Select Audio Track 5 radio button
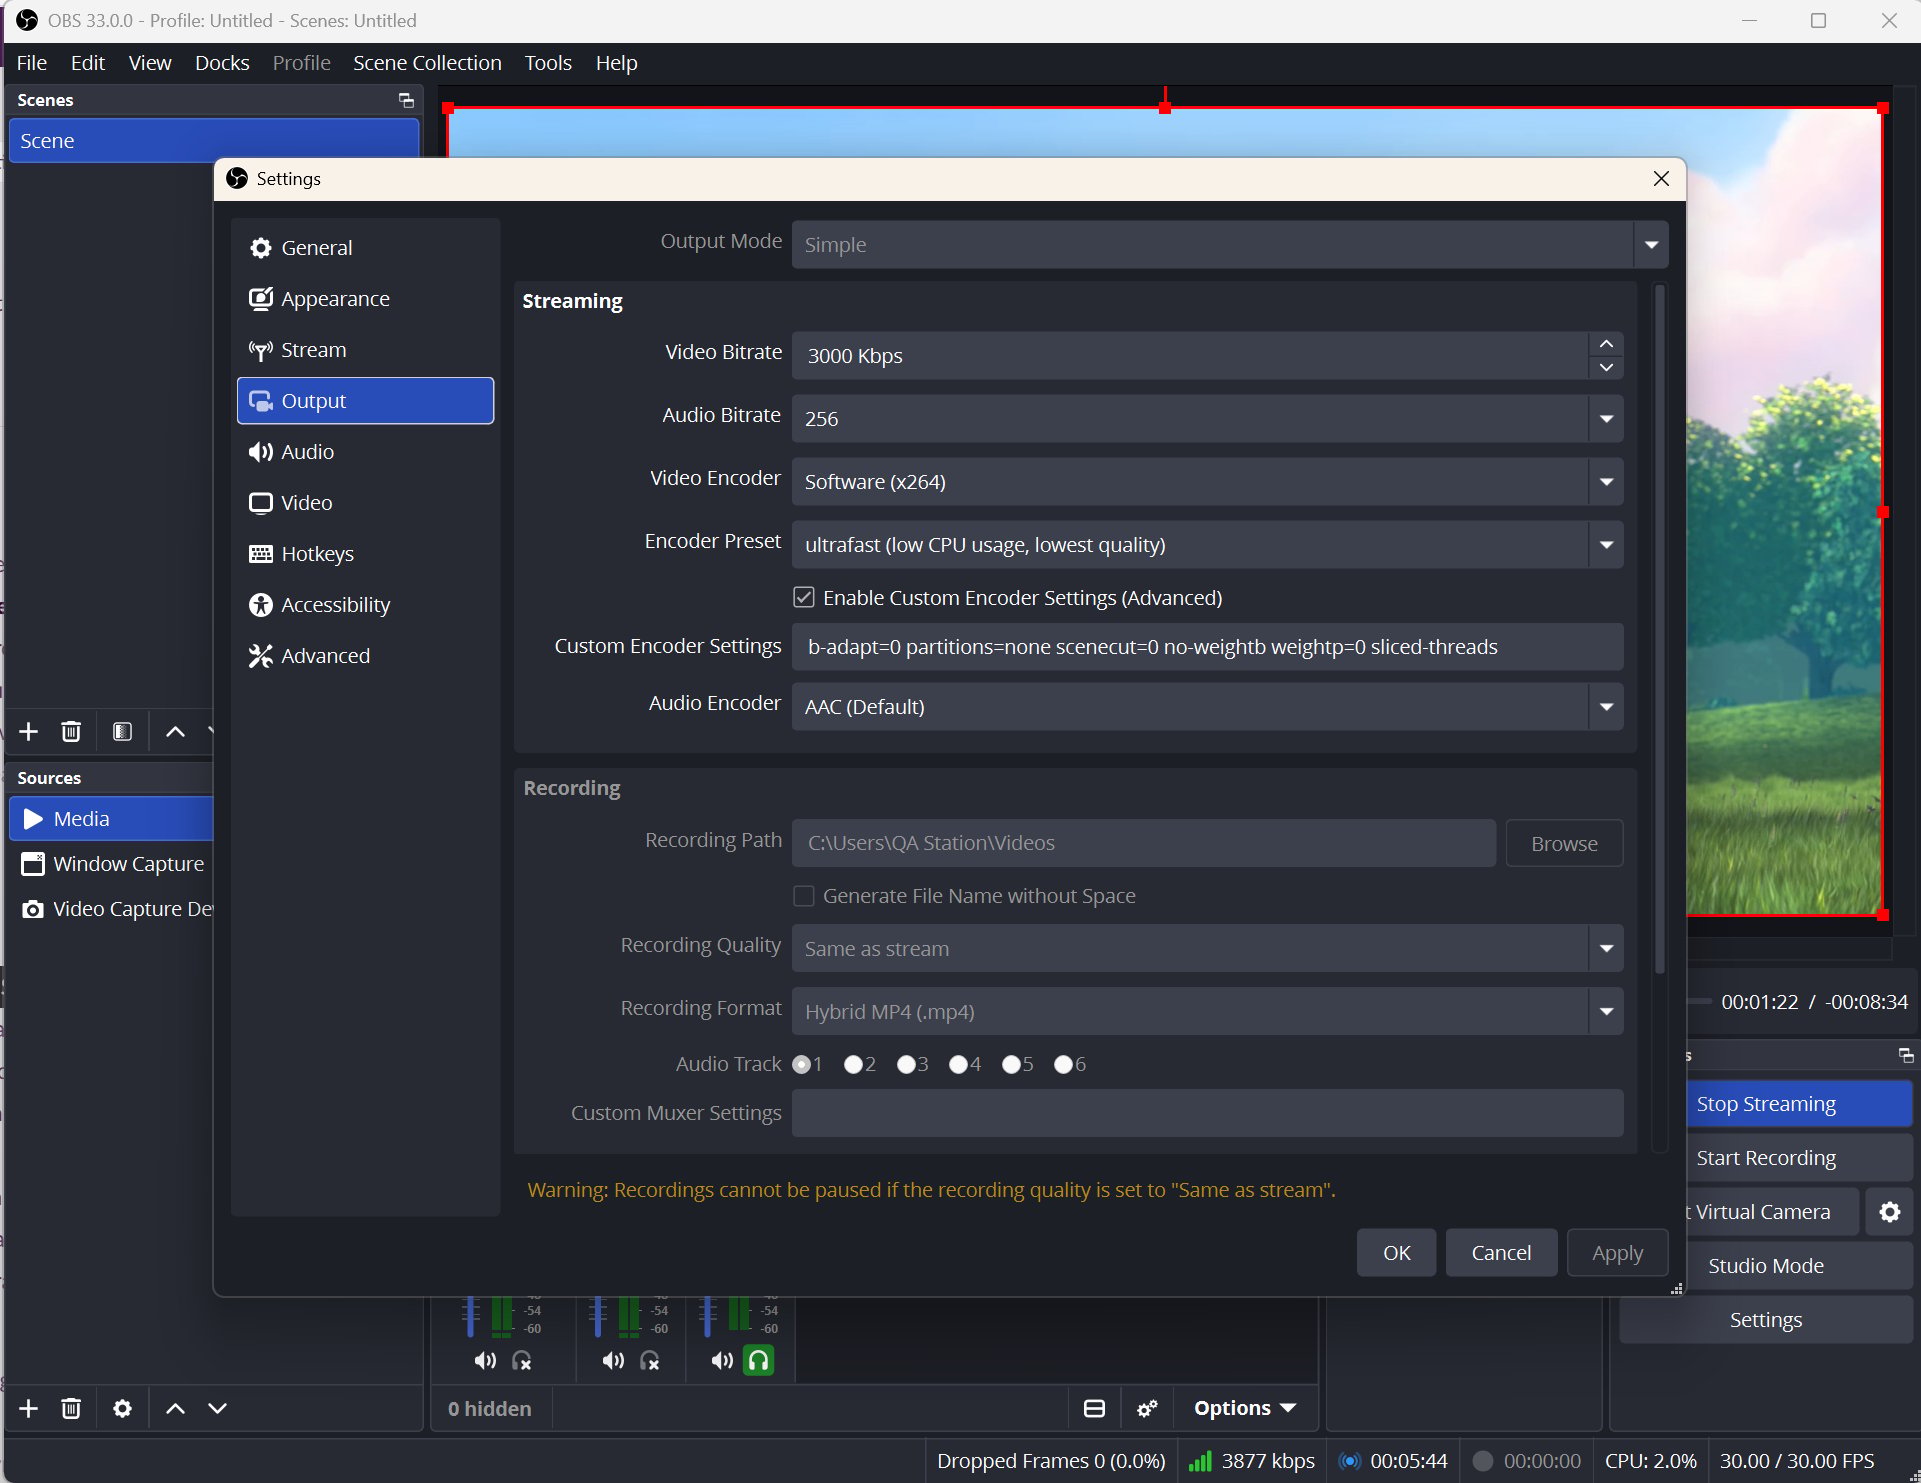Image resolution: width=1921 pixels, height=1483 pixels. point(1011,1064)
